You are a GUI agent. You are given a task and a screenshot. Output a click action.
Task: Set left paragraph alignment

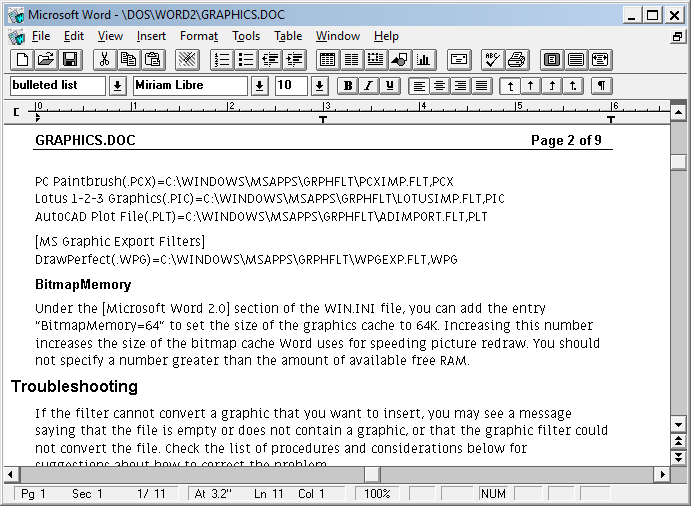(x=419, y=86)
